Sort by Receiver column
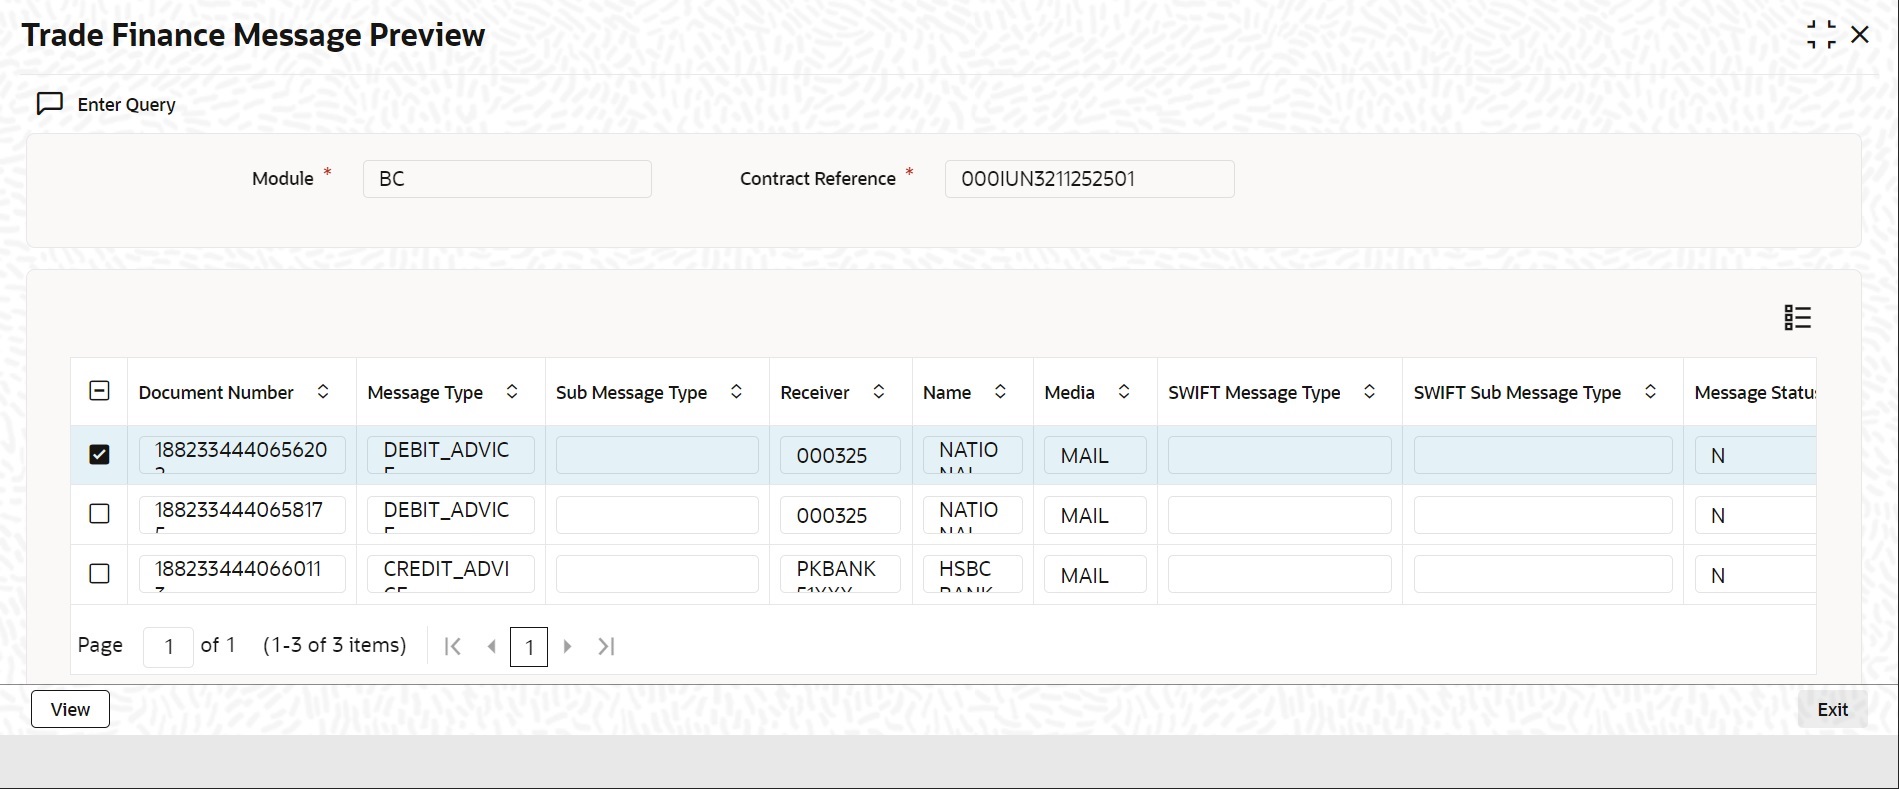1899x789 pixels. [x=879, y=392]
